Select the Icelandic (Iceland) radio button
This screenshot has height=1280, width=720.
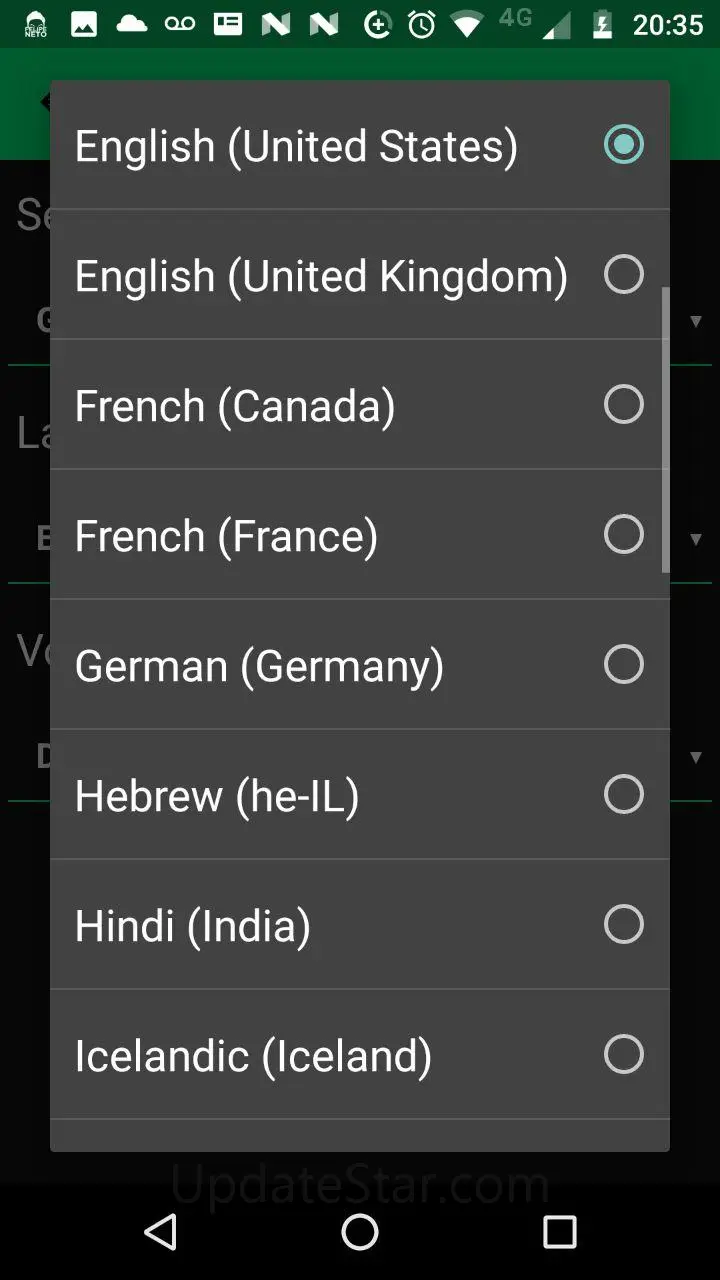[x=623, y=1054]
